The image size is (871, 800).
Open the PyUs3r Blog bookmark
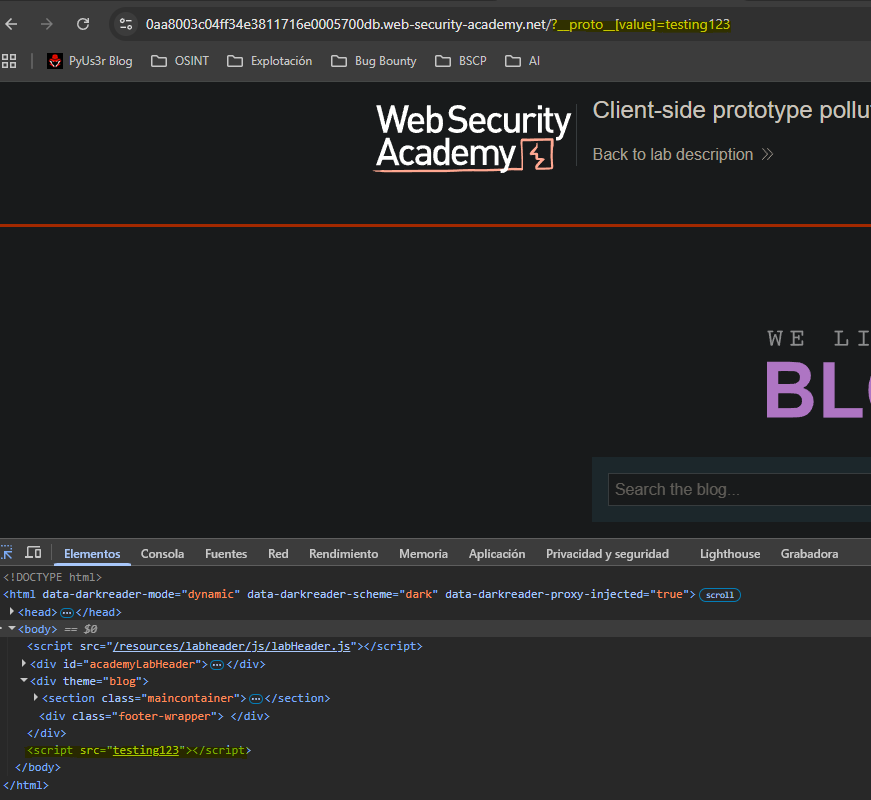(x=90, y=61)
